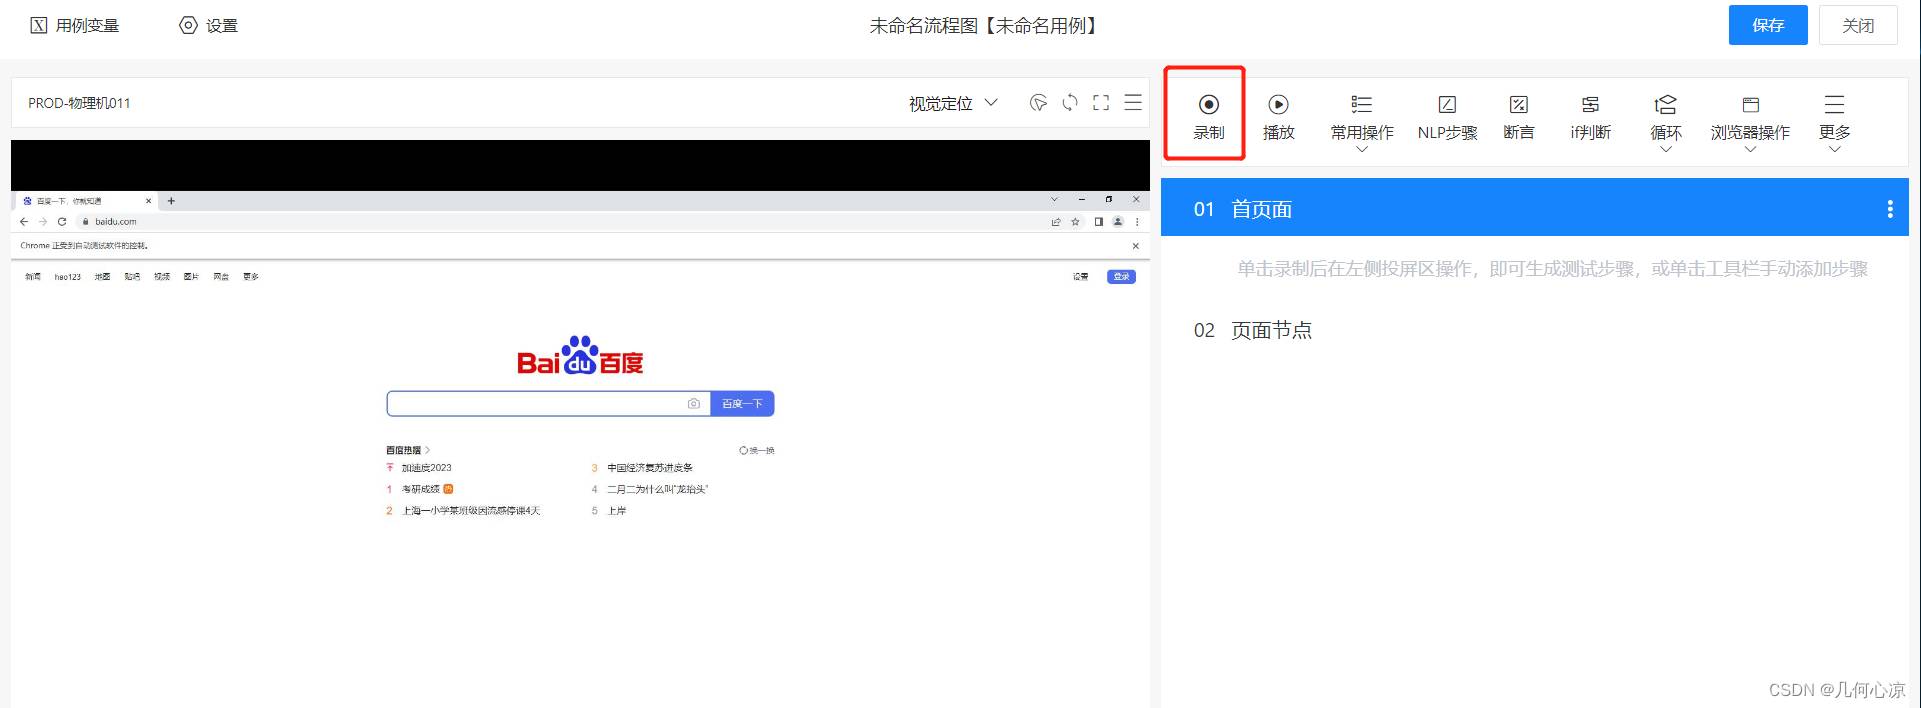The image size is (1921, 708).
Task: Click the blue 保存 button
Action: [x=1767, y=25]
